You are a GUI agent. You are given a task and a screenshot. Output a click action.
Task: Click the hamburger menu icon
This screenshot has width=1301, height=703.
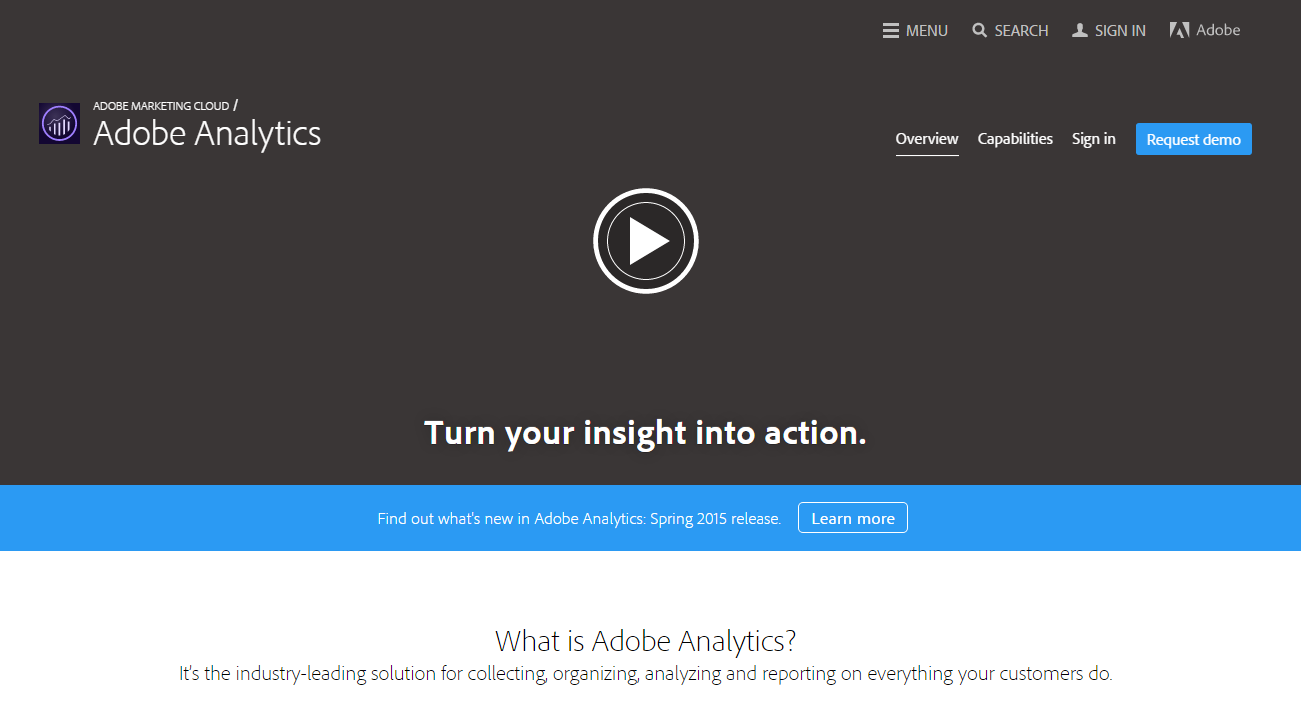(890, 31)
